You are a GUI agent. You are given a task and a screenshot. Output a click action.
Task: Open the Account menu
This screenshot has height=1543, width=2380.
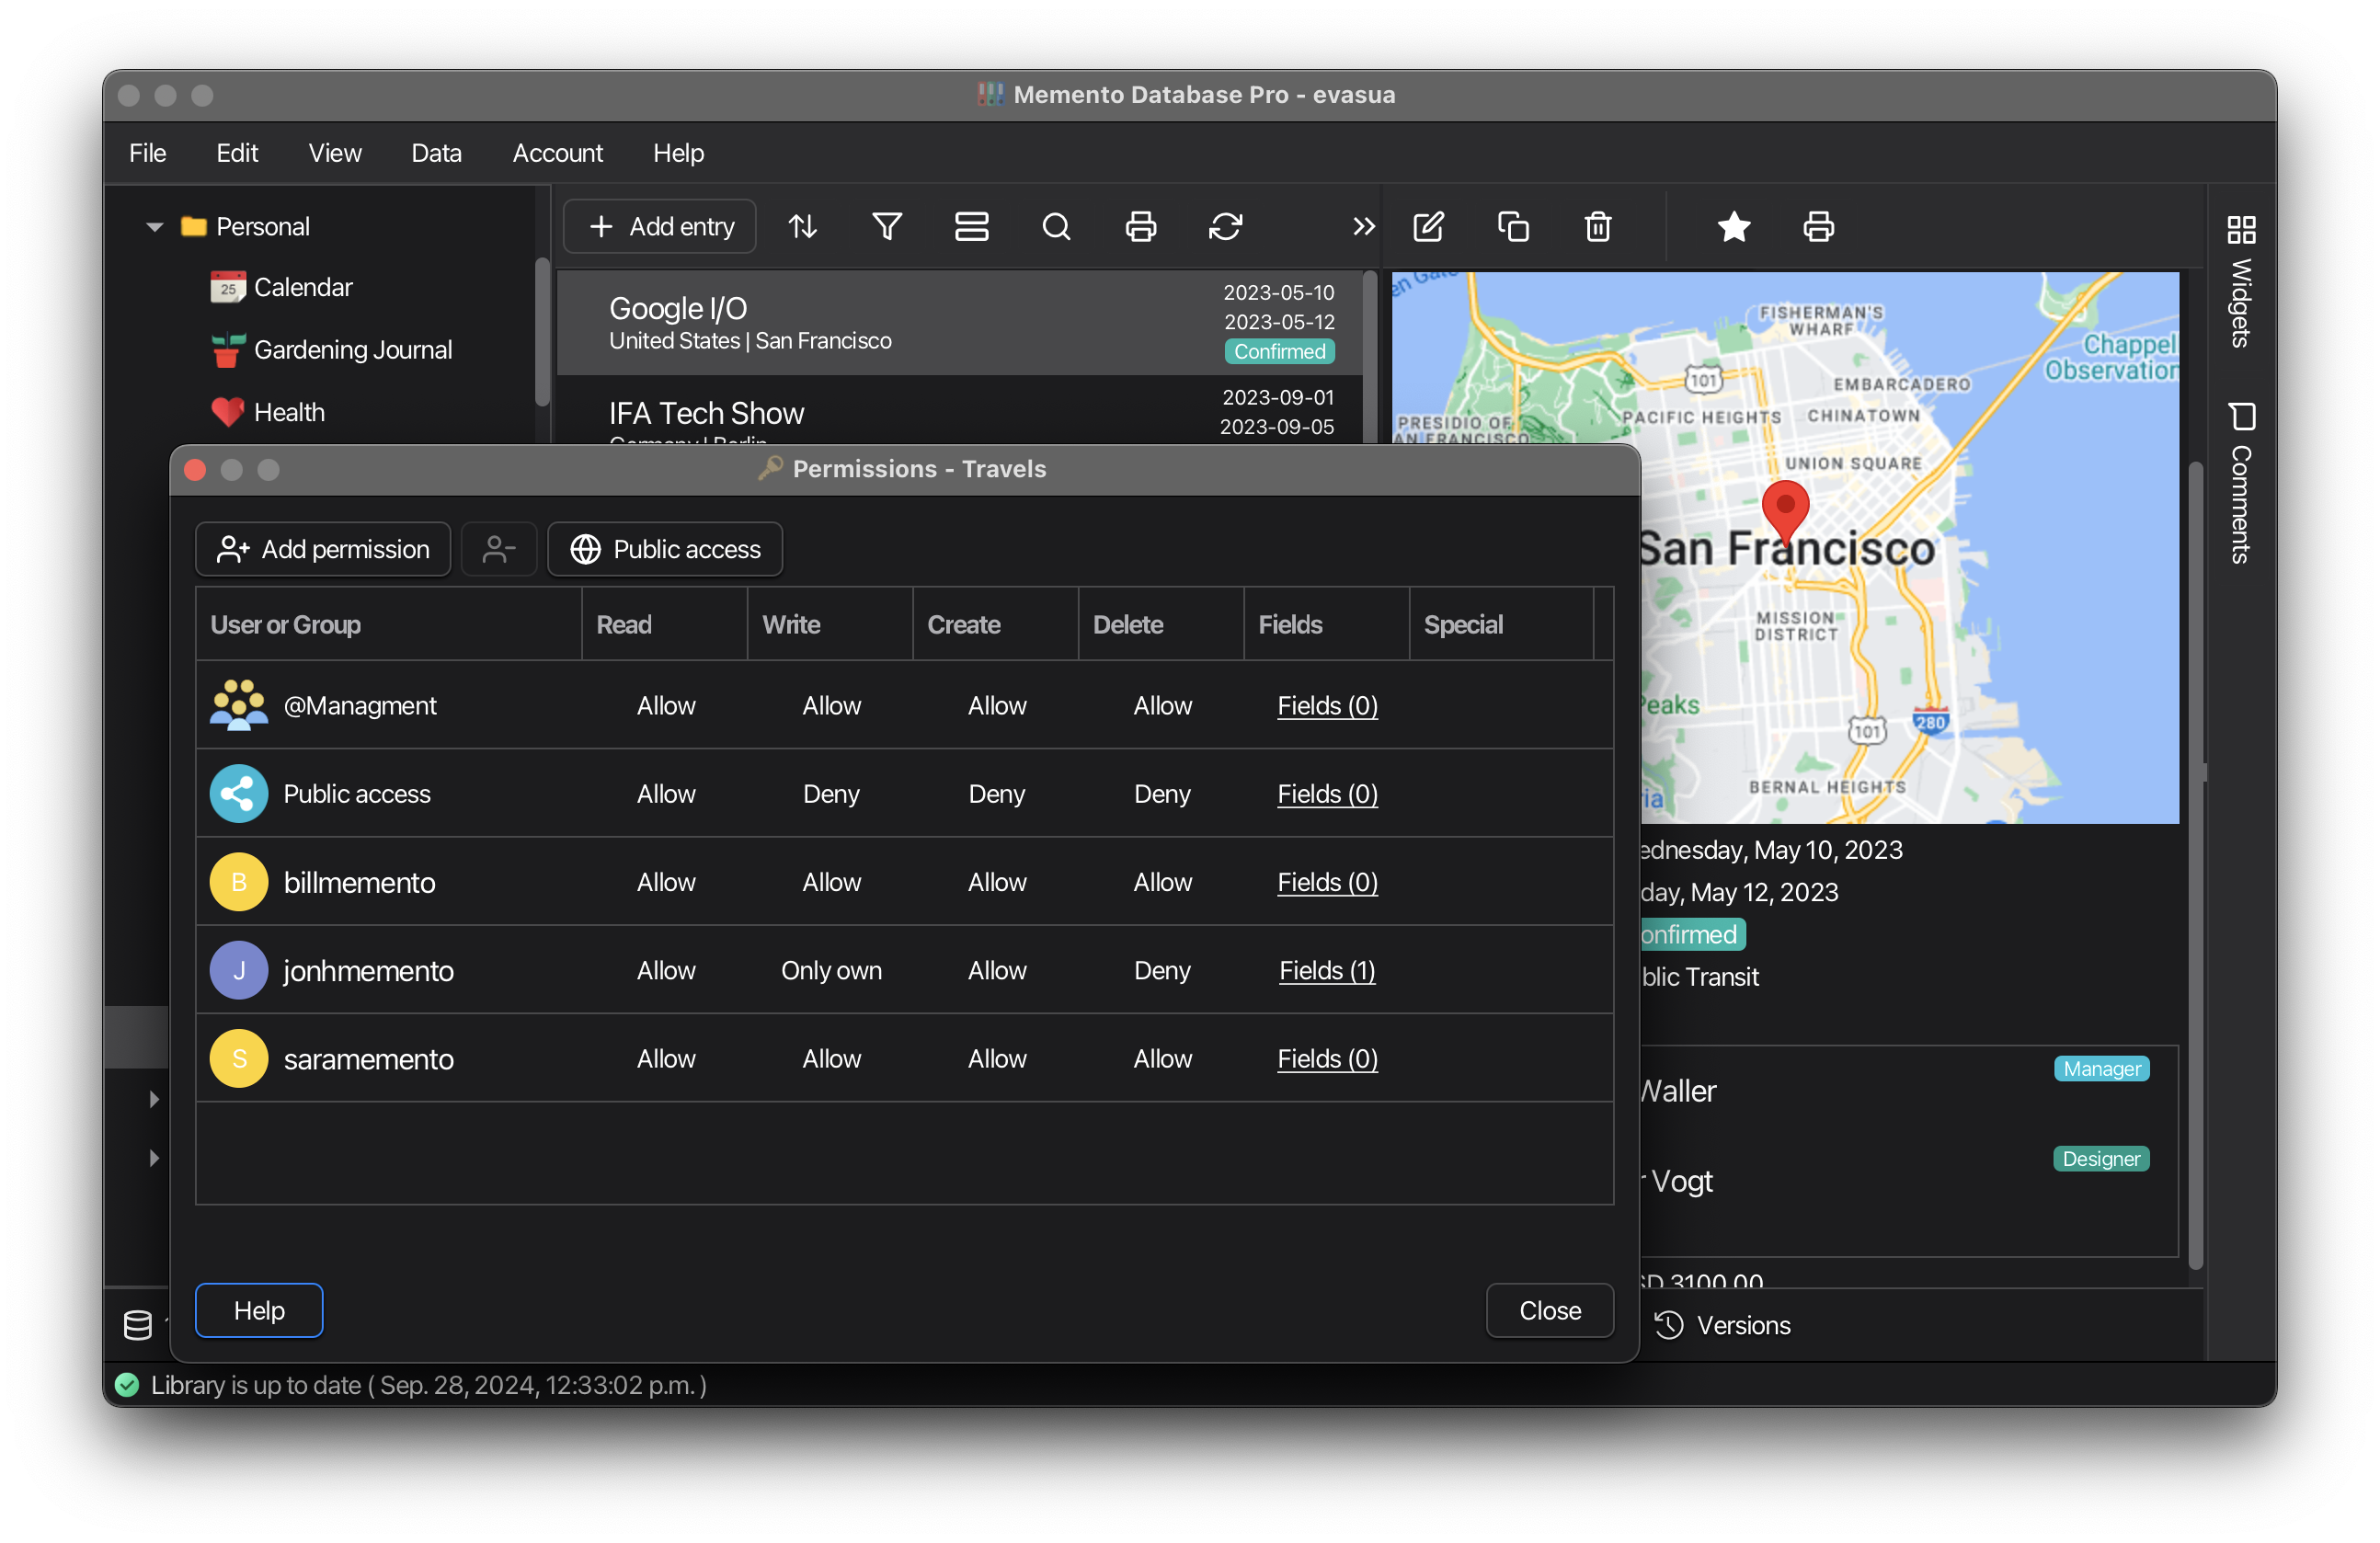click(x=557, y=153)
